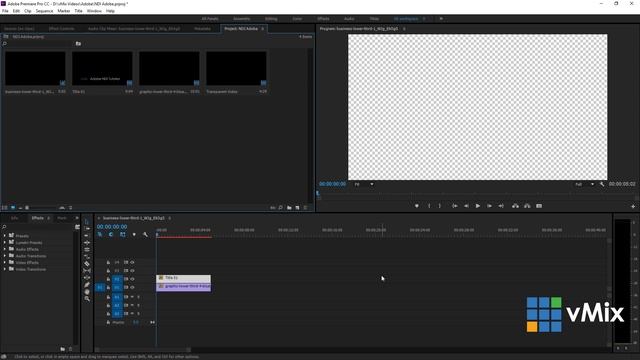Expand the Presets folder in Effects
Screen dimensions: 640x360
[4, 236]
